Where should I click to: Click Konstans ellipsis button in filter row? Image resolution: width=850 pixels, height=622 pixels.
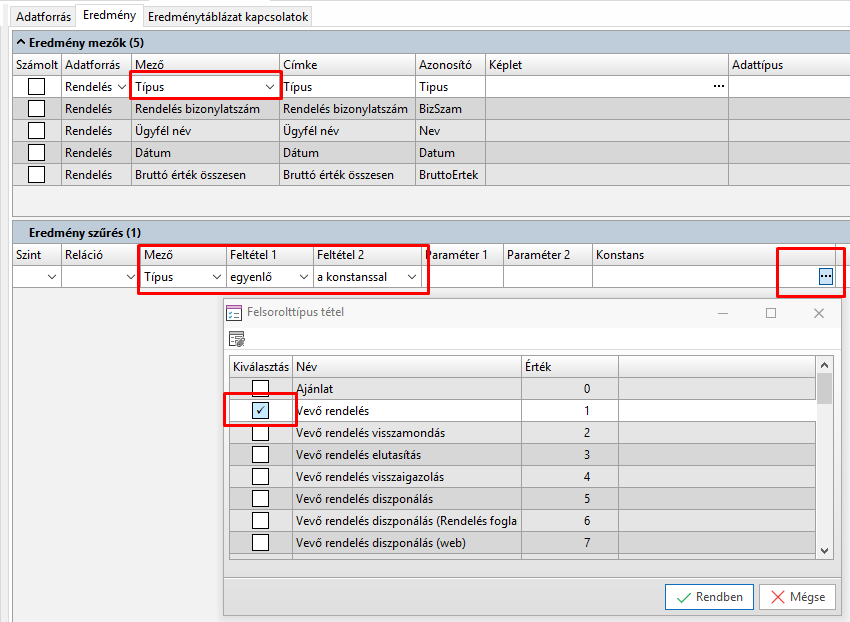point(826,277)
